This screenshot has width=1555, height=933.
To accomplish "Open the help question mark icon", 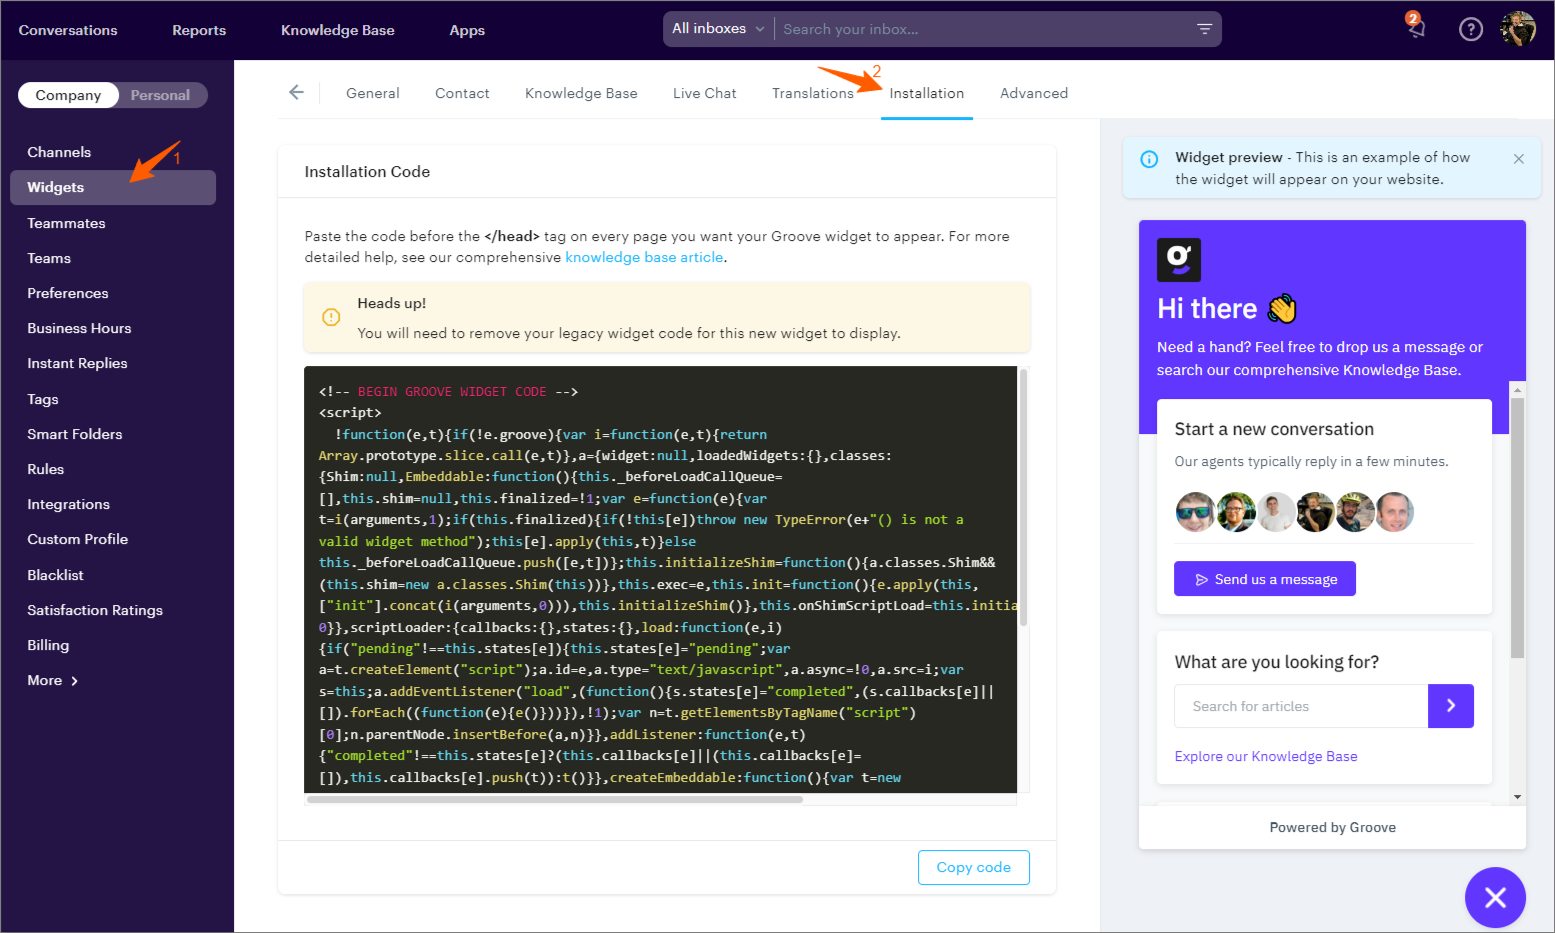I will click(1470, 30).
